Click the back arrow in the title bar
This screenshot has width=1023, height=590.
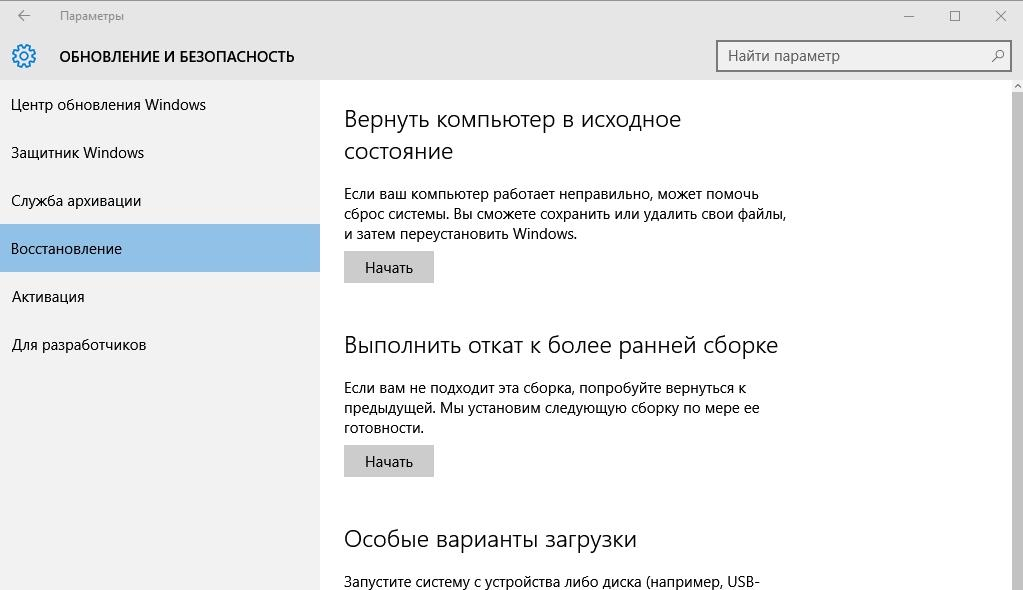coord(24,16)
